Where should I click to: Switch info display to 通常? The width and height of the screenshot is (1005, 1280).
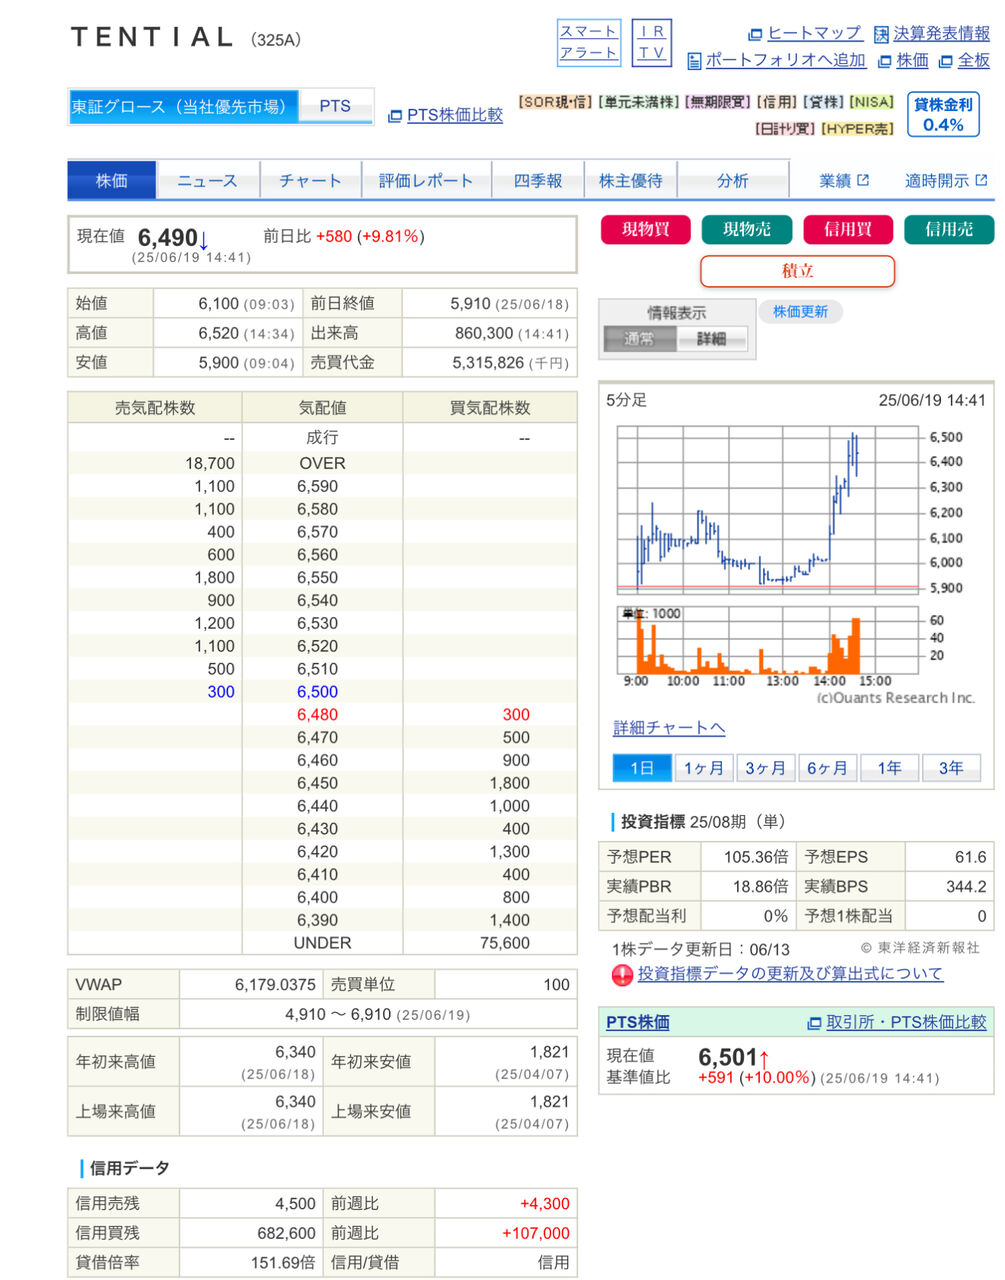pyautogui.click(x=640, y=339)
